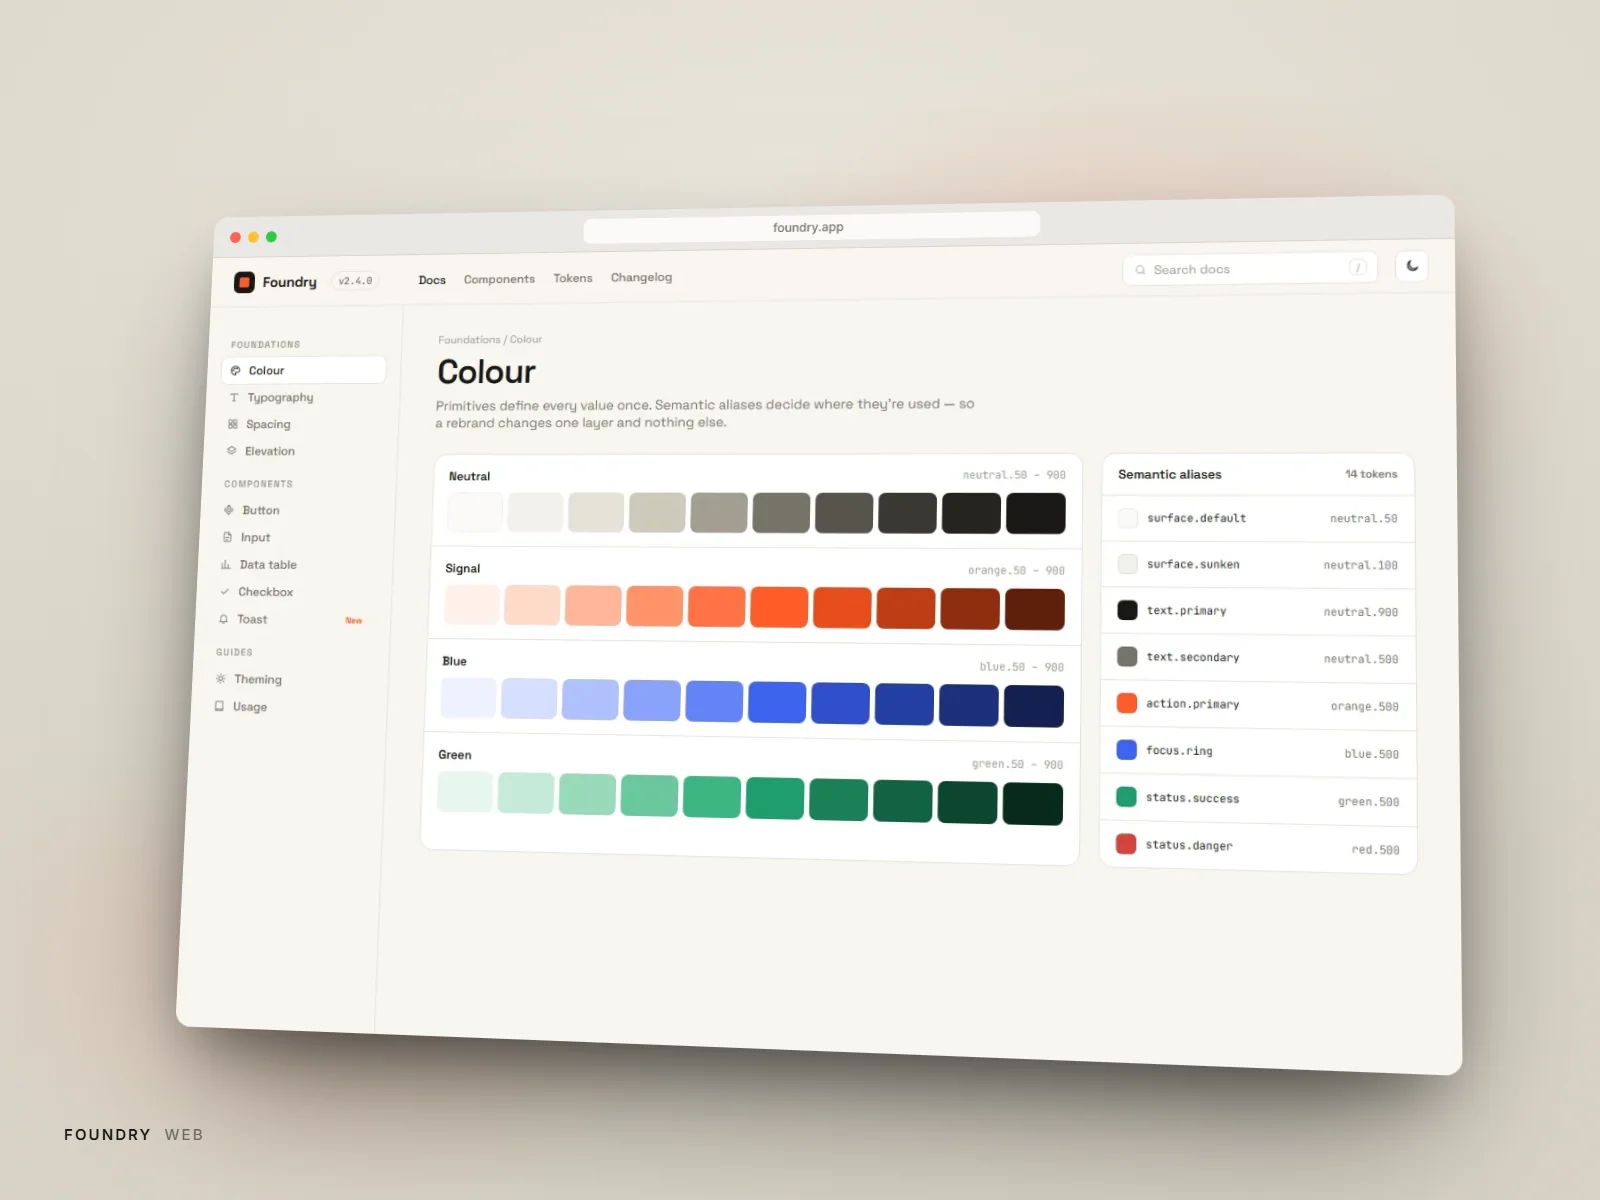The height and width of the screenshot is (1200, 1600).
Task: Select the darkest Neutral swatch
Action: (x=1036, y=513)
